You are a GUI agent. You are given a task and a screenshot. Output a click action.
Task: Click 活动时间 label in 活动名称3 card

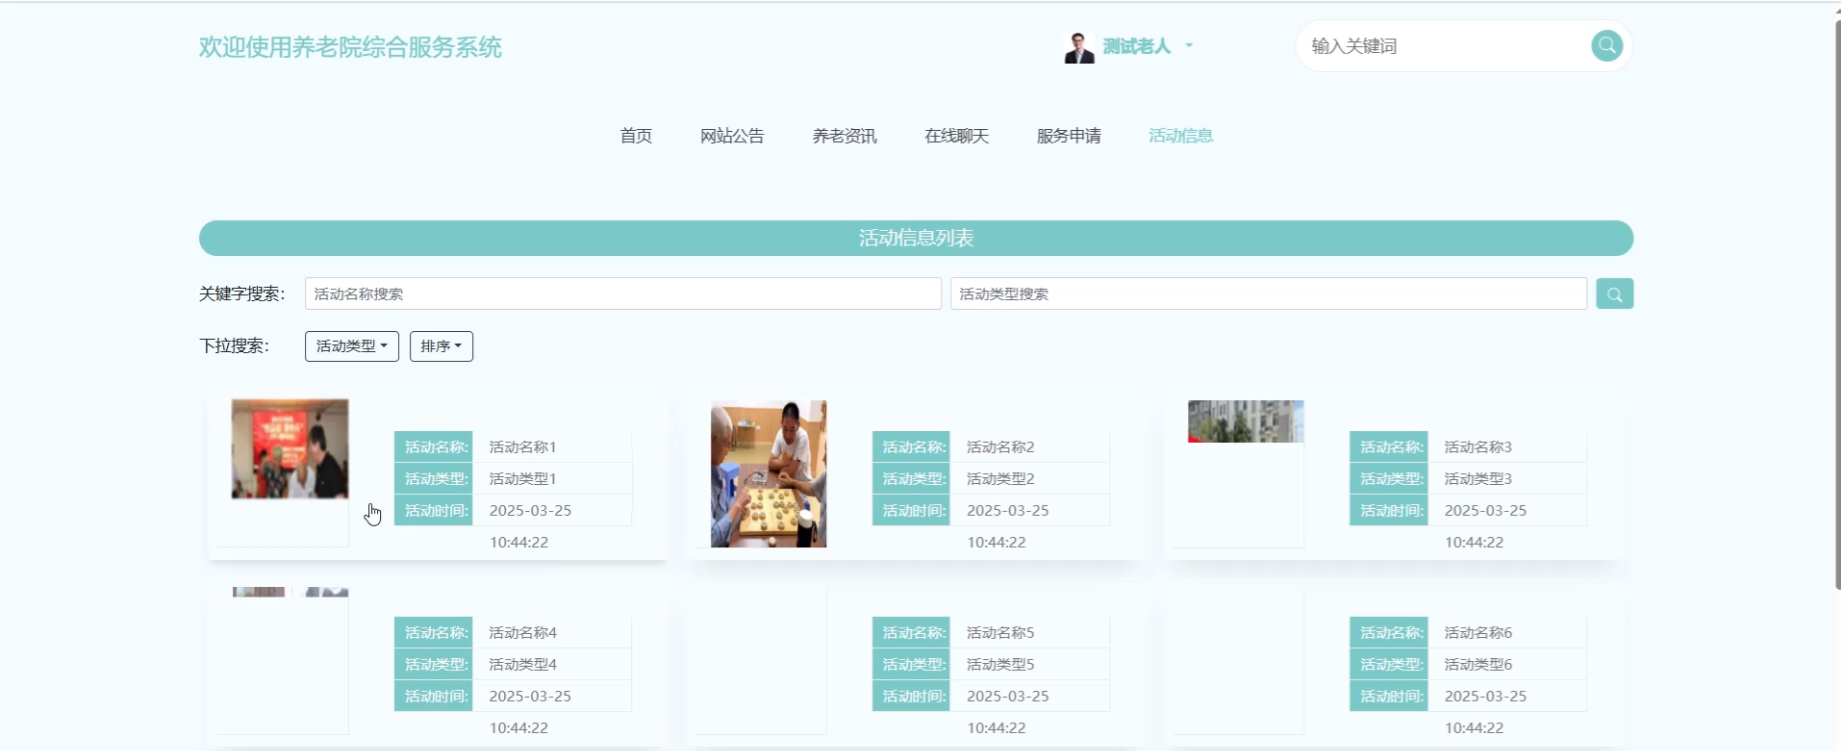1389,511
